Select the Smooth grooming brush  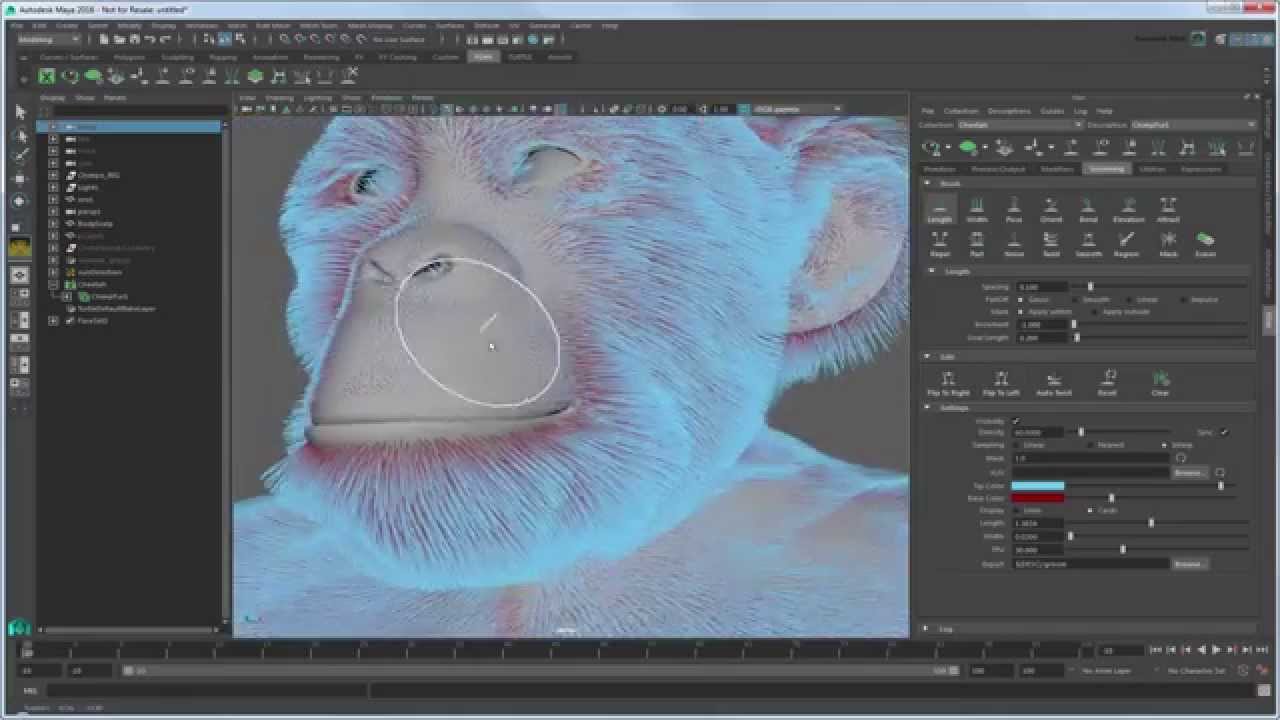tap(1088, 244)
